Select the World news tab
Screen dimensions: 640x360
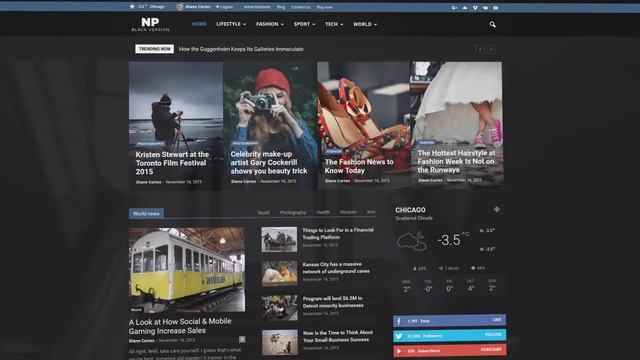(146, 213)
